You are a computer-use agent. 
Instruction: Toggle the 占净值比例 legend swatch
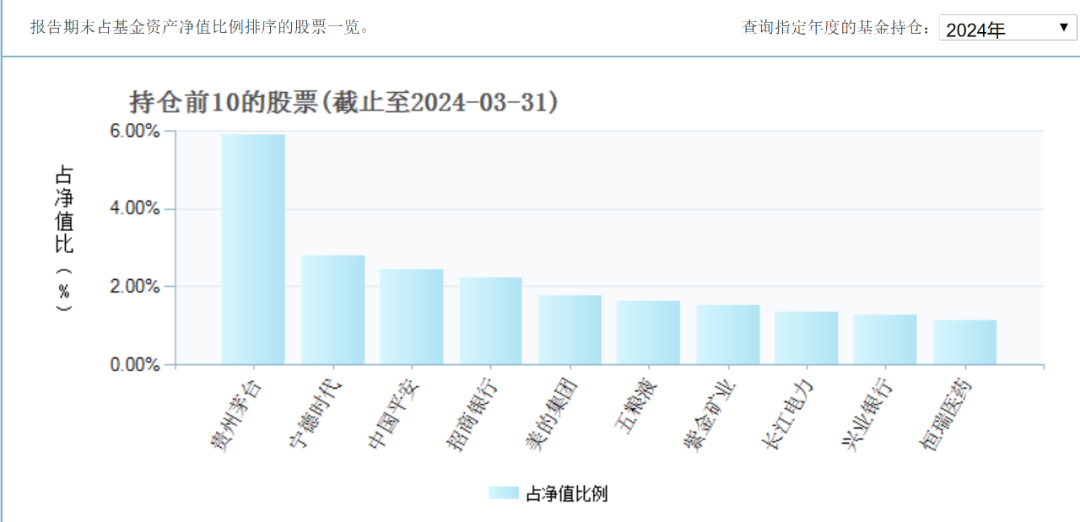click(503, 493)
